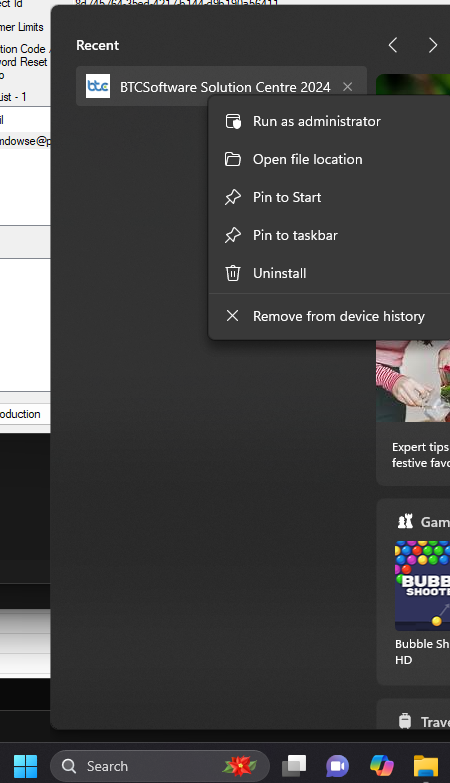Choose Open file location option
The height and width of the screenshot is (783, 450).
(x=330, y=159)
